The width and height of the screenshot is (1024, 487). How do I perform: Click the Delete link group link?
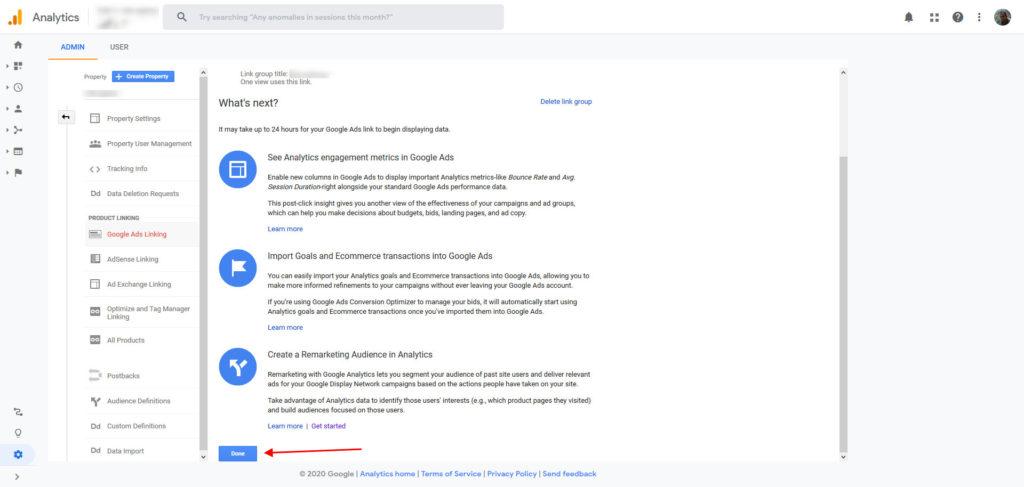(x=566, y=102)
